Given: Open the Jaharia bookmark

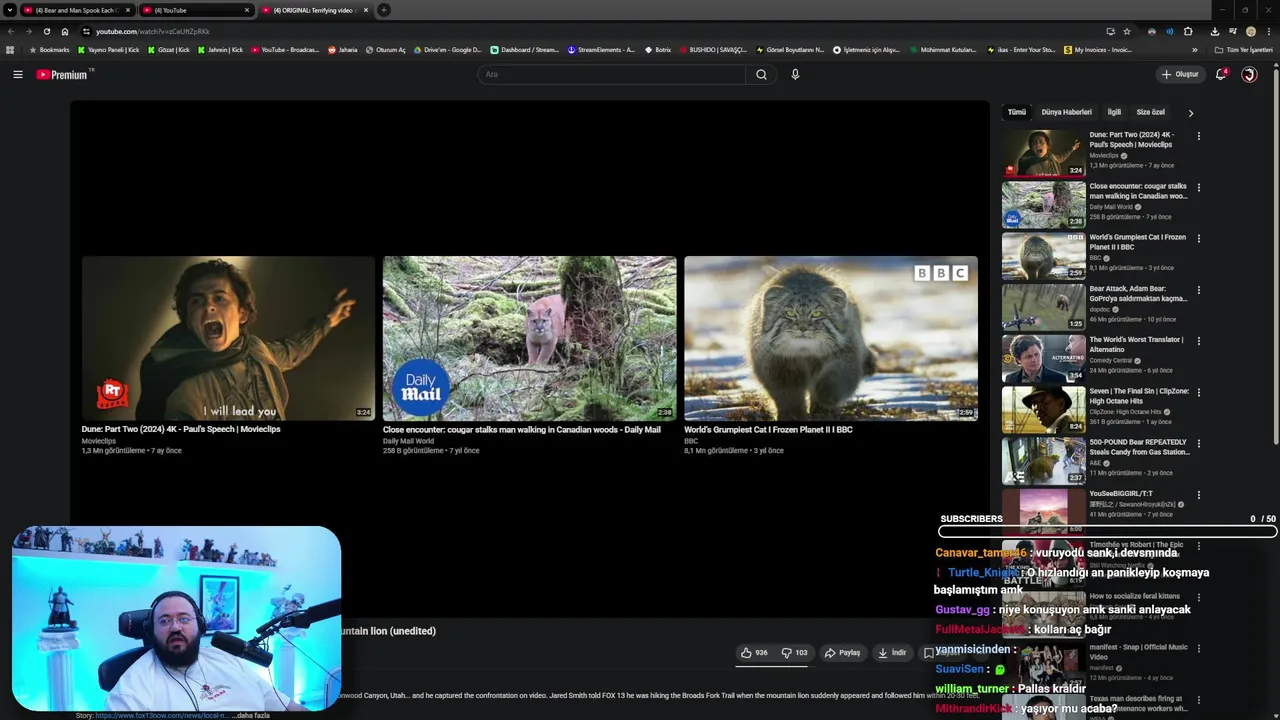Looking at the screenshot, I should (x=343, y=49).
